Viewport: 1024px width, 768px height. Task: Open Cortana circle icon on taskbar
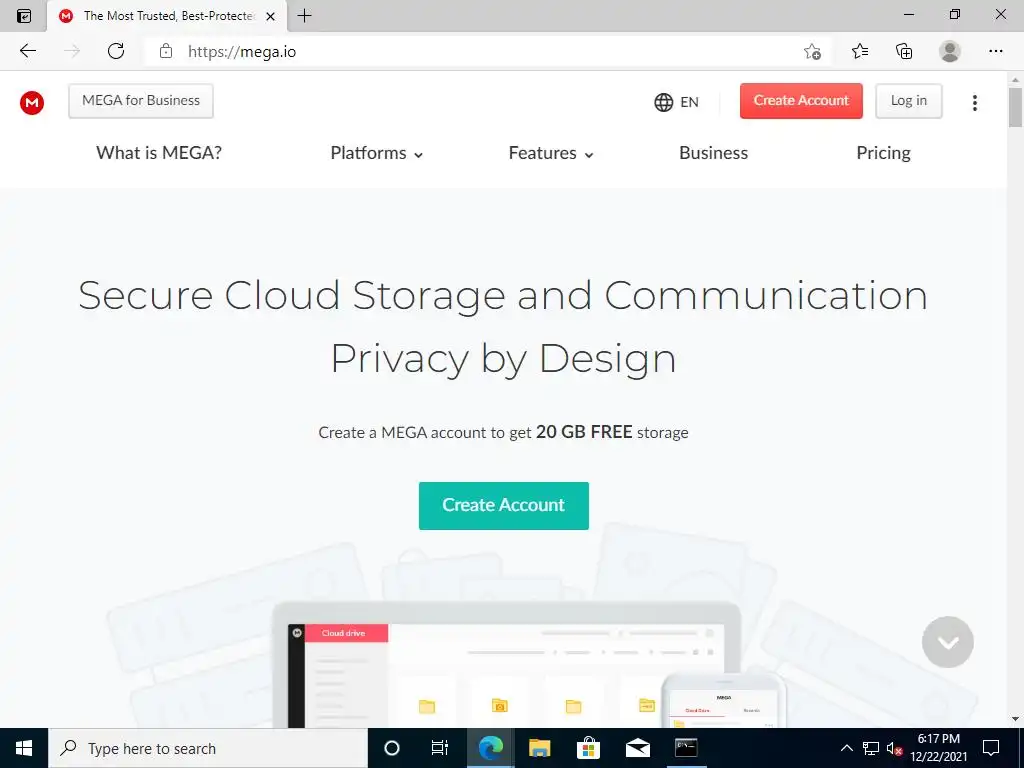[x=392, y=748]
